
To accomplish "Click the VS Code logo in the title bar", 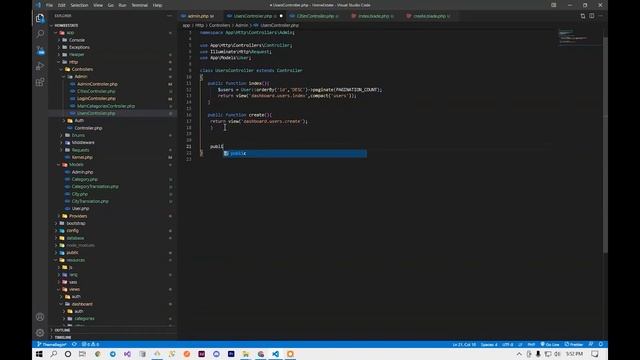I will pyautogui.click(x=38, y=5).
